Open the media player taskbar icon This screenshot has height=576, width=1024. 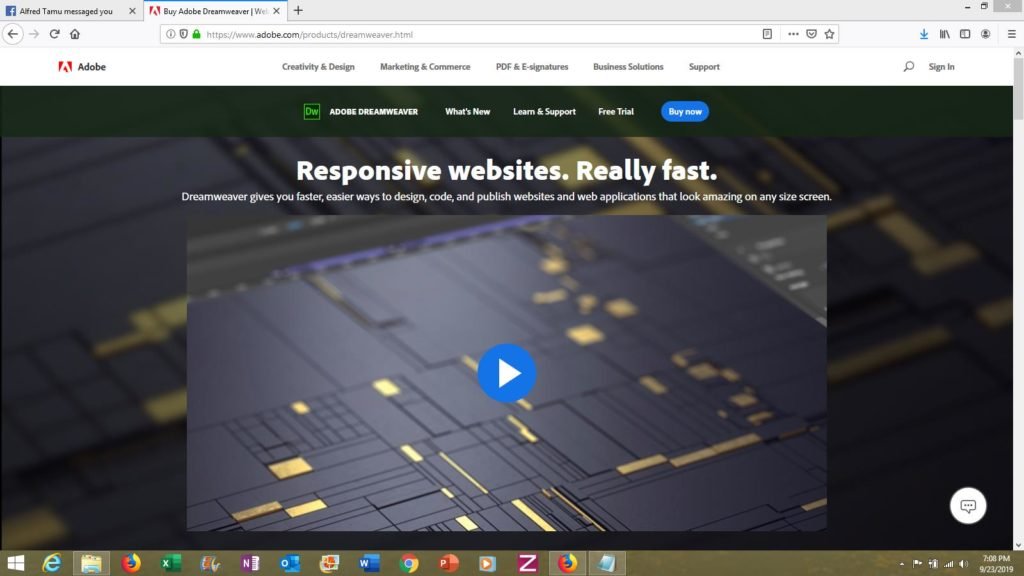pyautogui.click(x=487, y=563)
